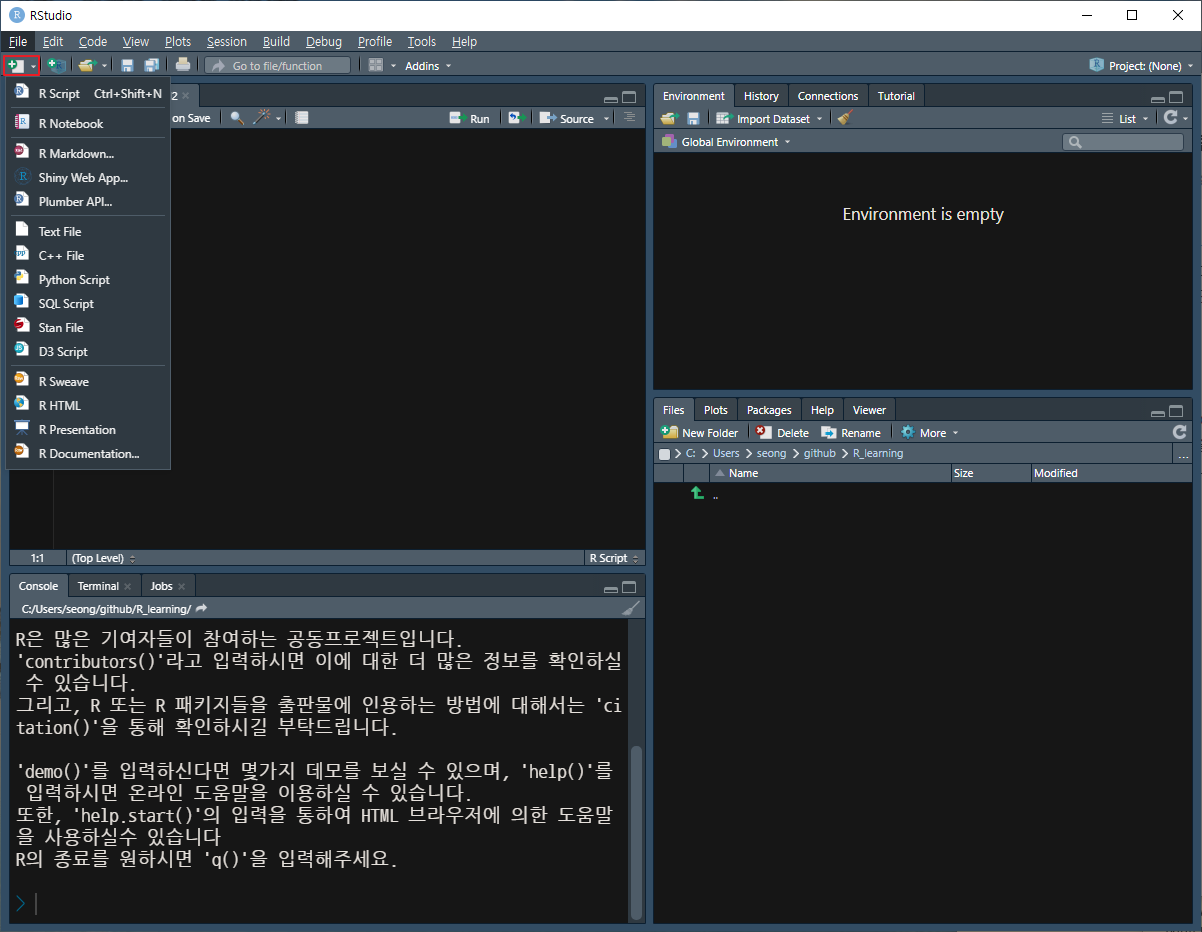Click the Go to file/function field
Image resolution: width=1202 pixels, height=932 pixels.
tap(278, 65)
